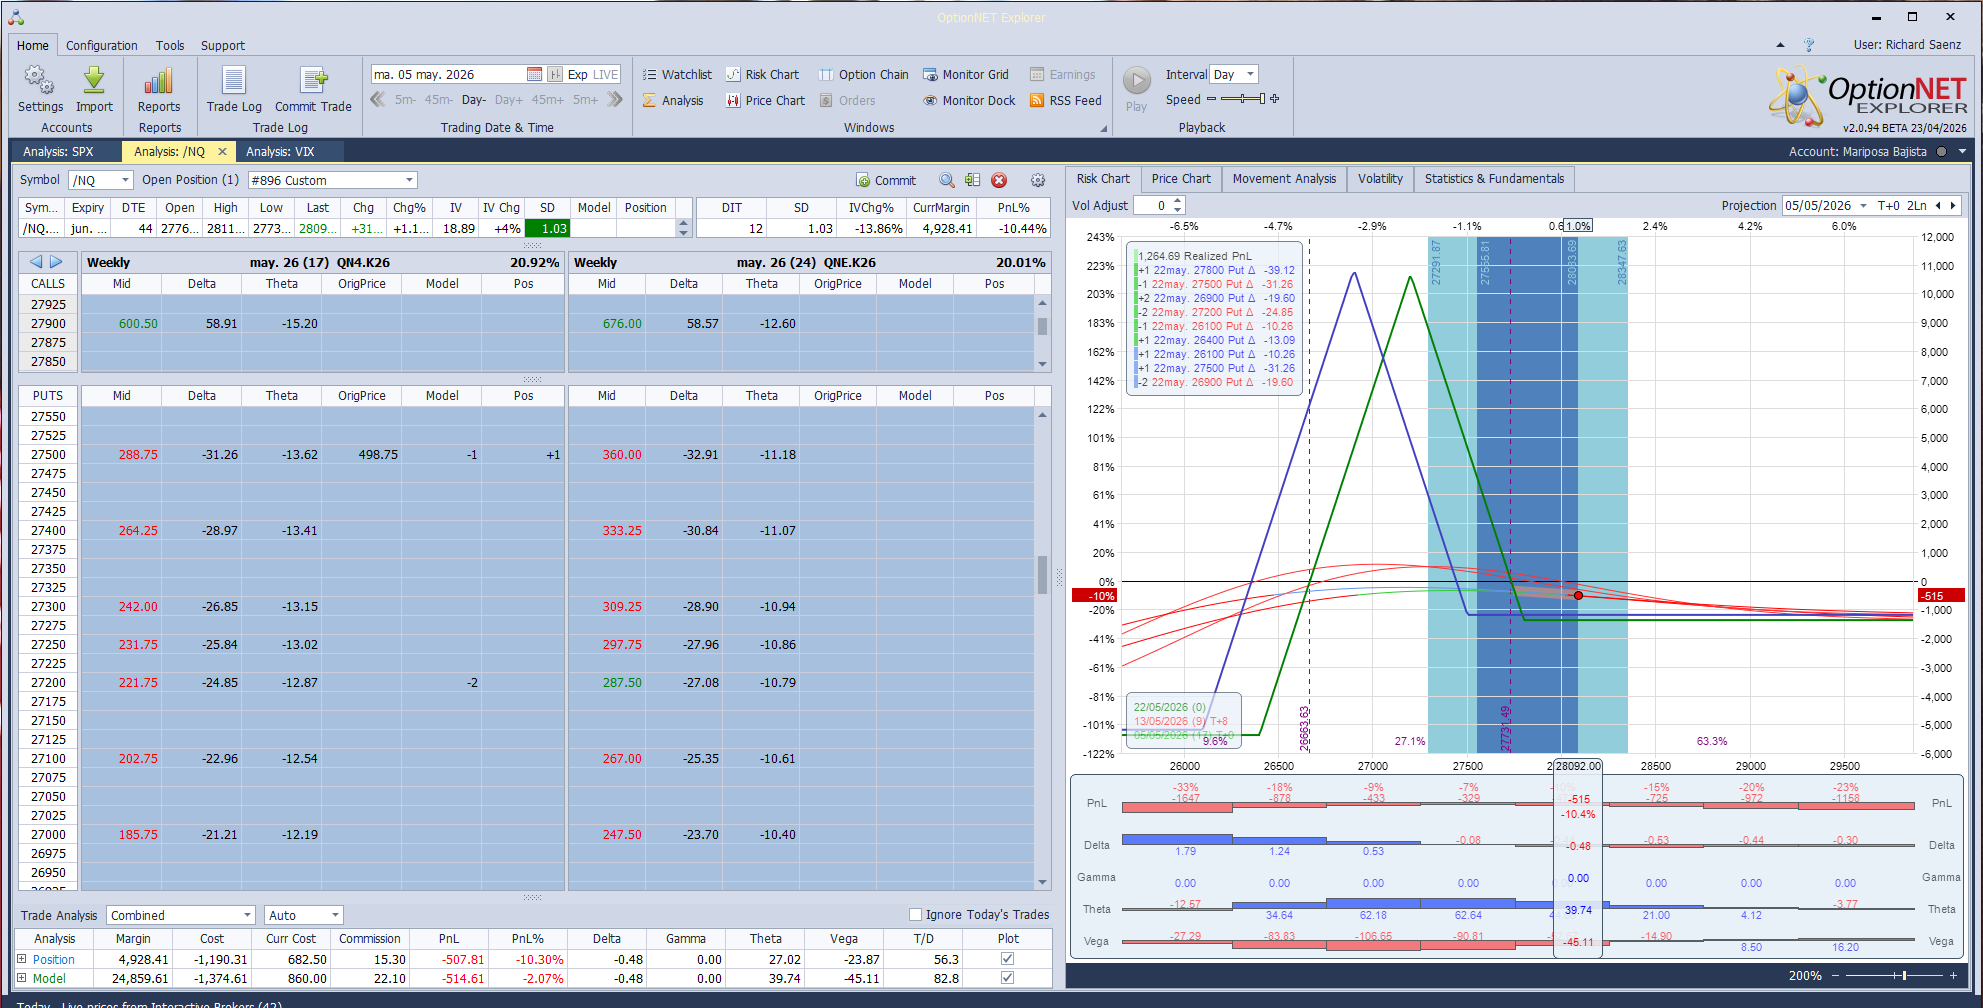Open the Option Chain window
This screenshot has height=1008, width=1983.
(864, 74)
